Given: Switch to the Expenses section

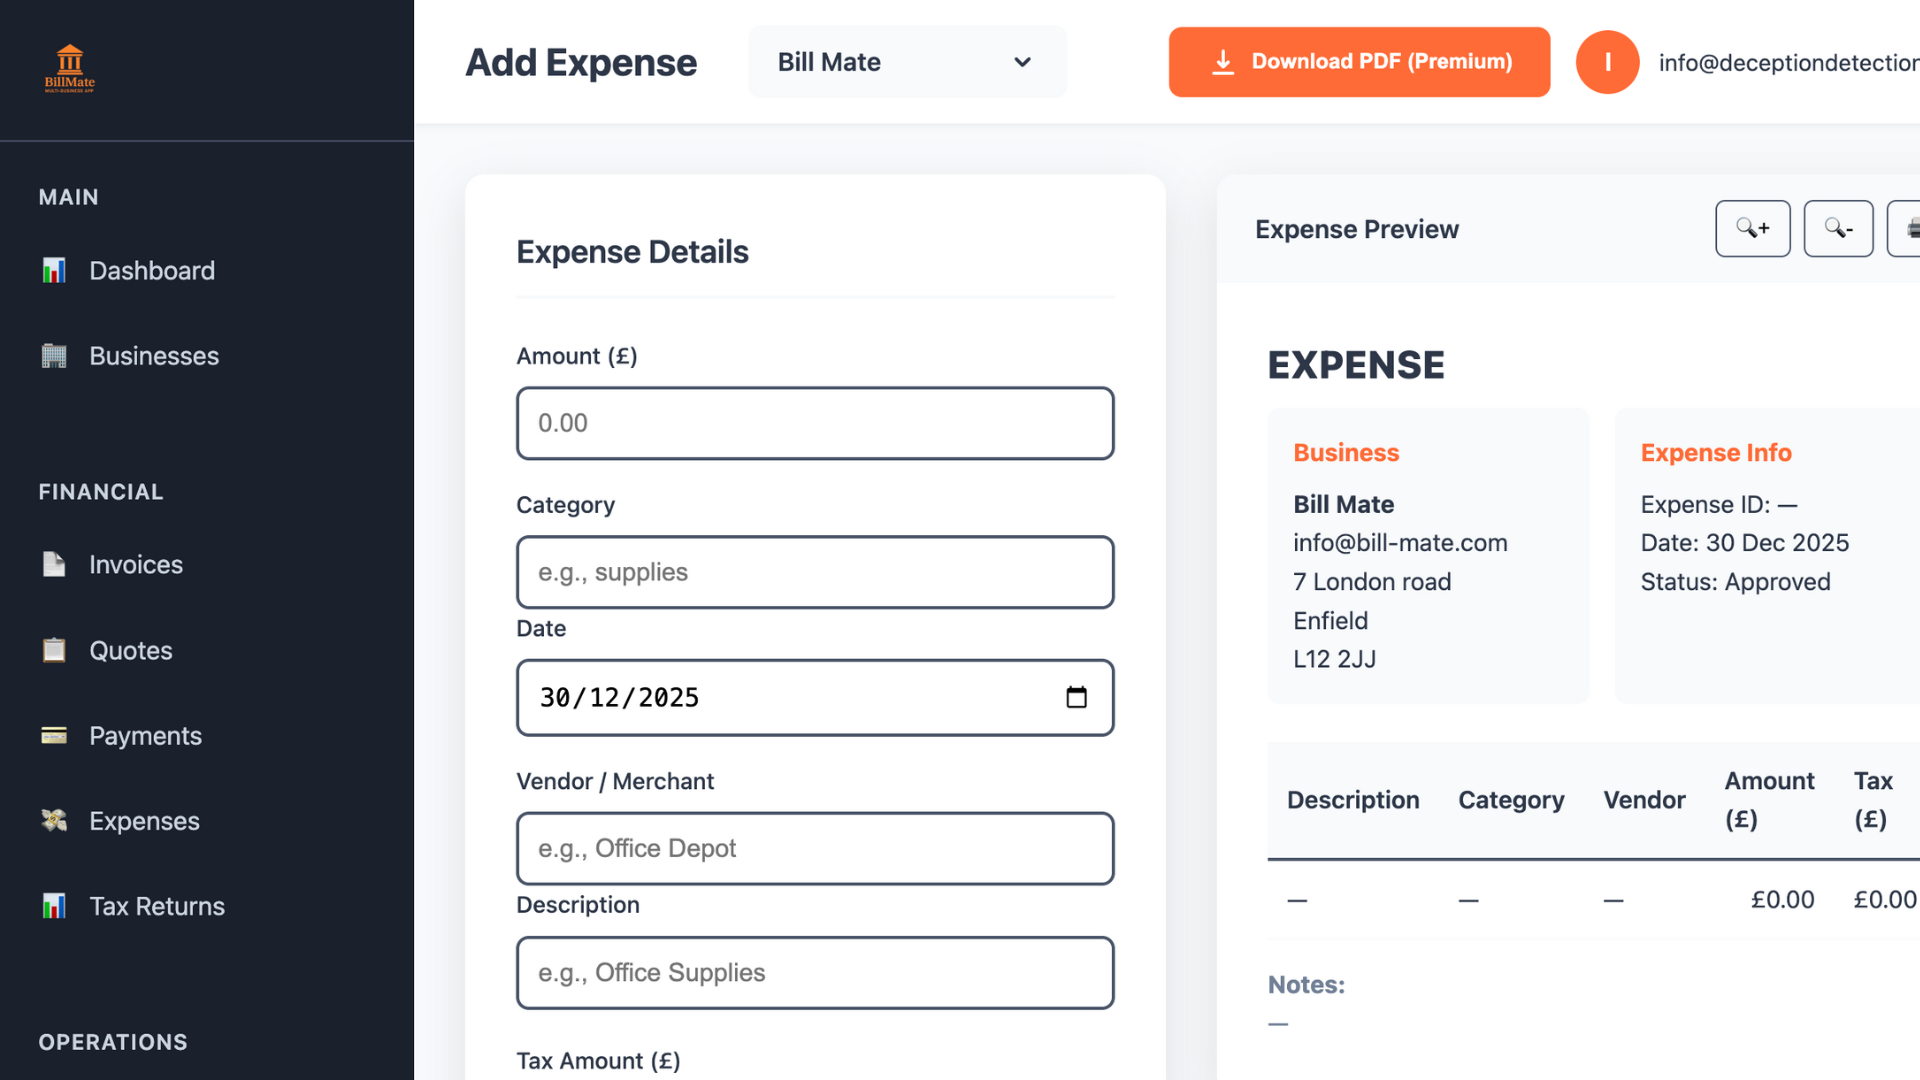Looking at the screenshot, I should point(144,820).
